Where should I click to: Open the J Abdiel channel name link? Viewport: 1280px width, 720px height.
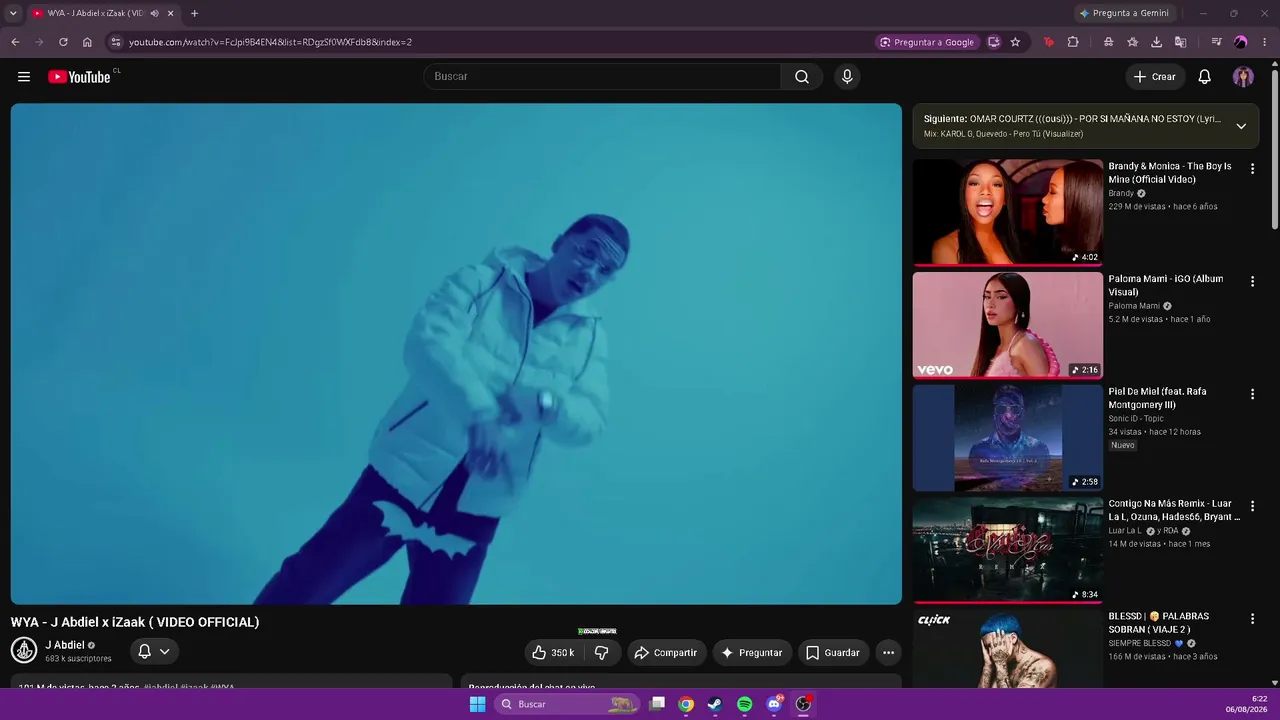(x=65, y=645)
